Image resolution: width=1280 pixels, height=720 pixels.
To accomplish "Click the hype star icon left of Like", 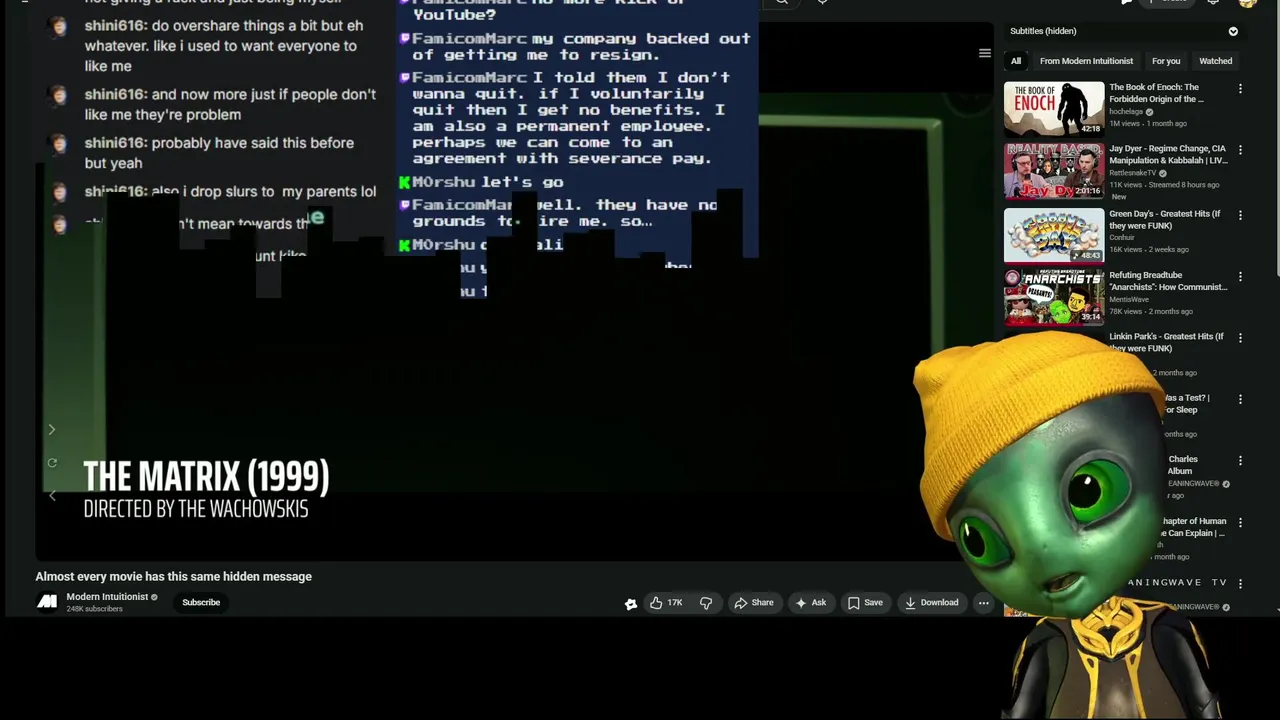I will click(631, 604).
